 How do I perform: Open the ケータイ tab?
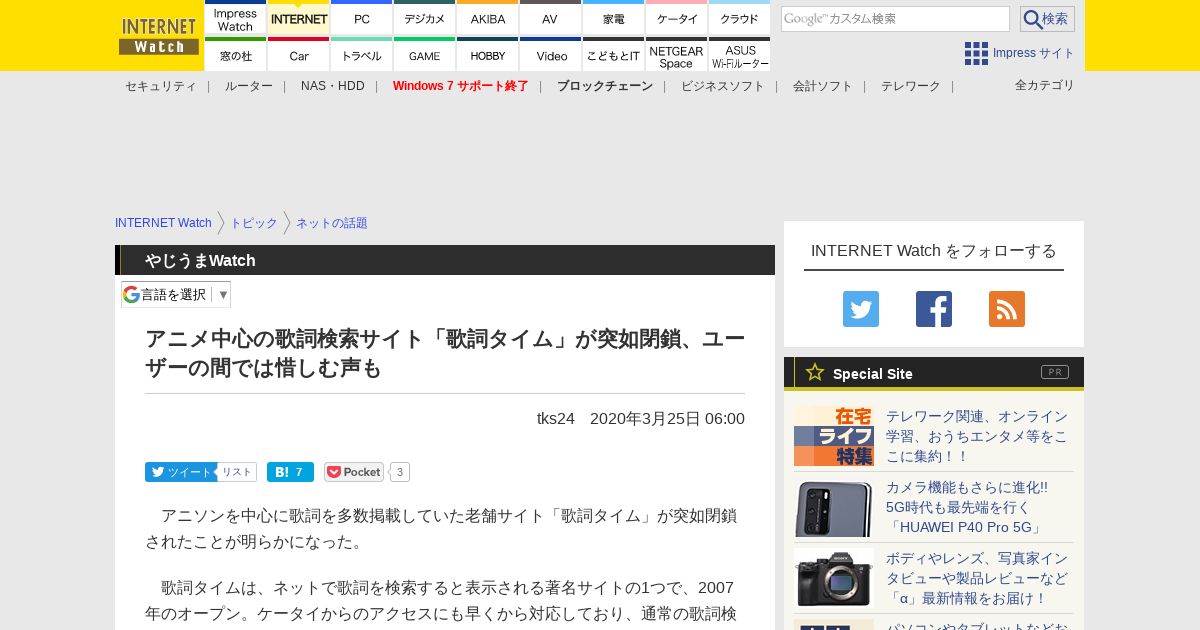pyautogui.click(x=676, y=18)
